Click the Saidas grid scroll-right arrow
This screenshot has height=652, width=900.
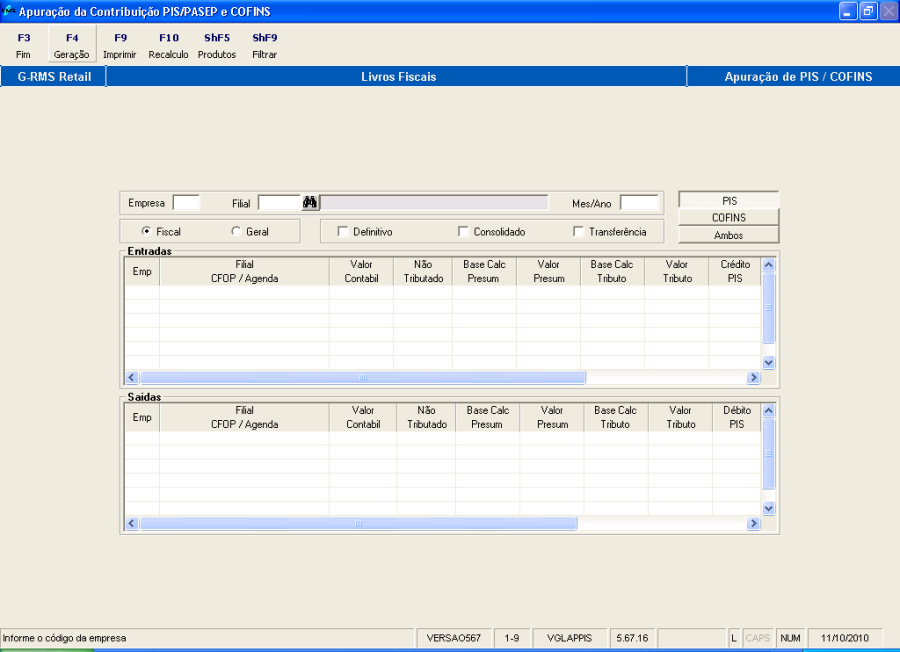tap(754, 523)
